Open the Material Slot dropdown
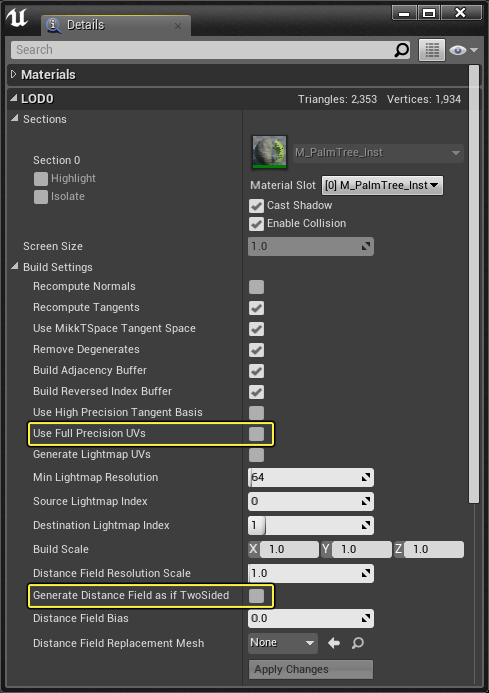This screenshot has width=489, height=693. tap(382, 185)
